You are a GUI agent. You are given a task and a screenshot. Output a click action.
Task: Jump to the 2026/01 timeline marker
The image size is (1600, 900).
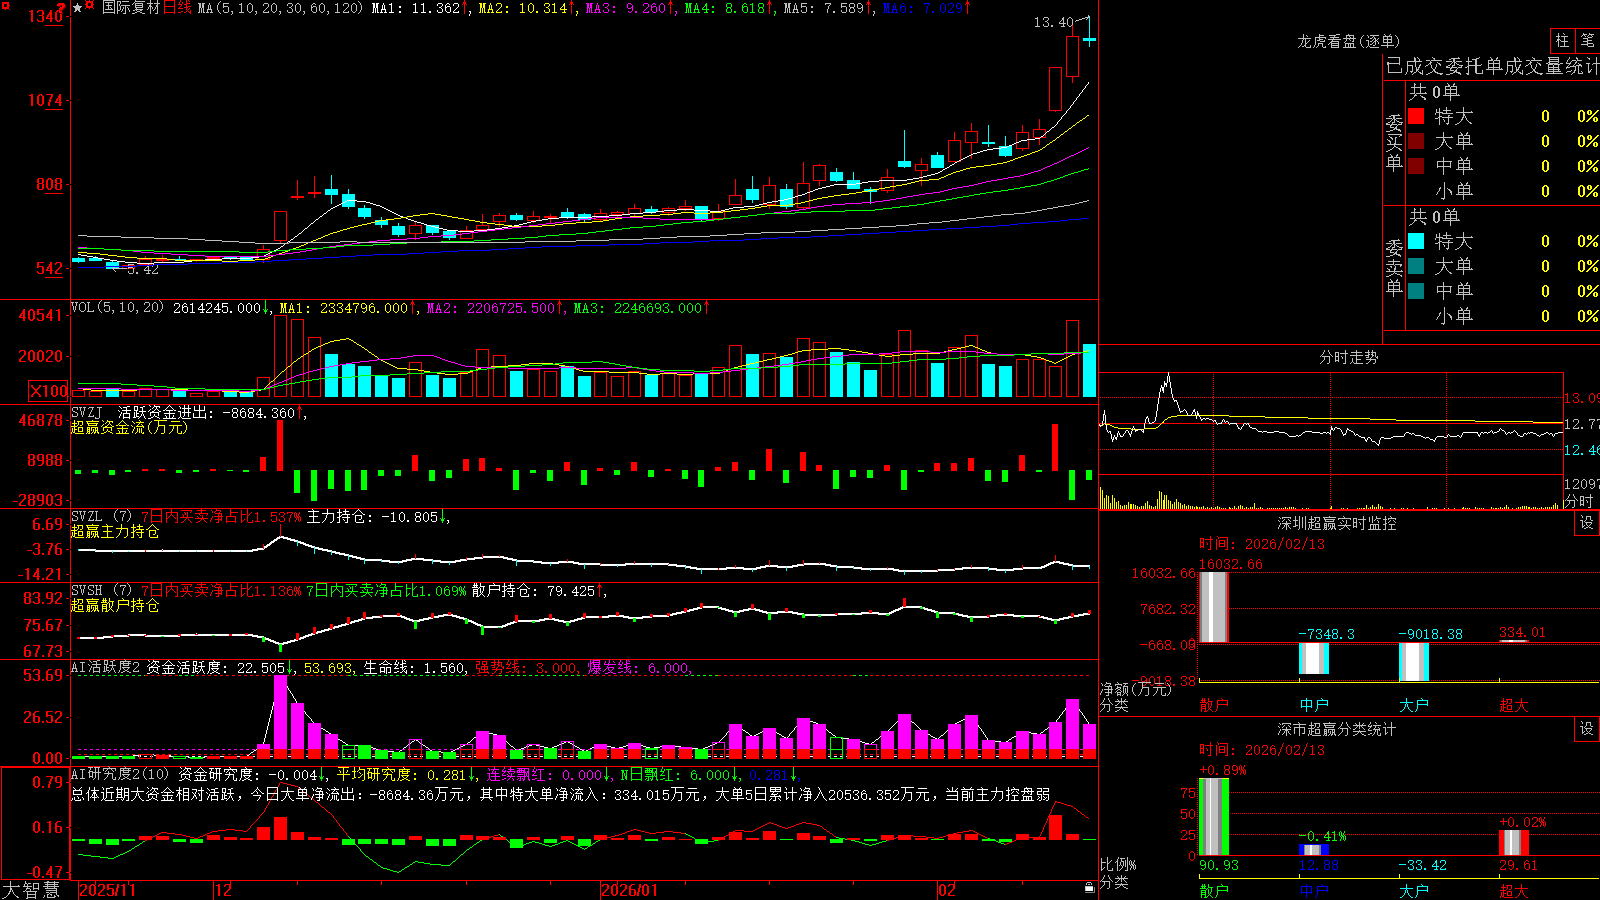(630, 890)
